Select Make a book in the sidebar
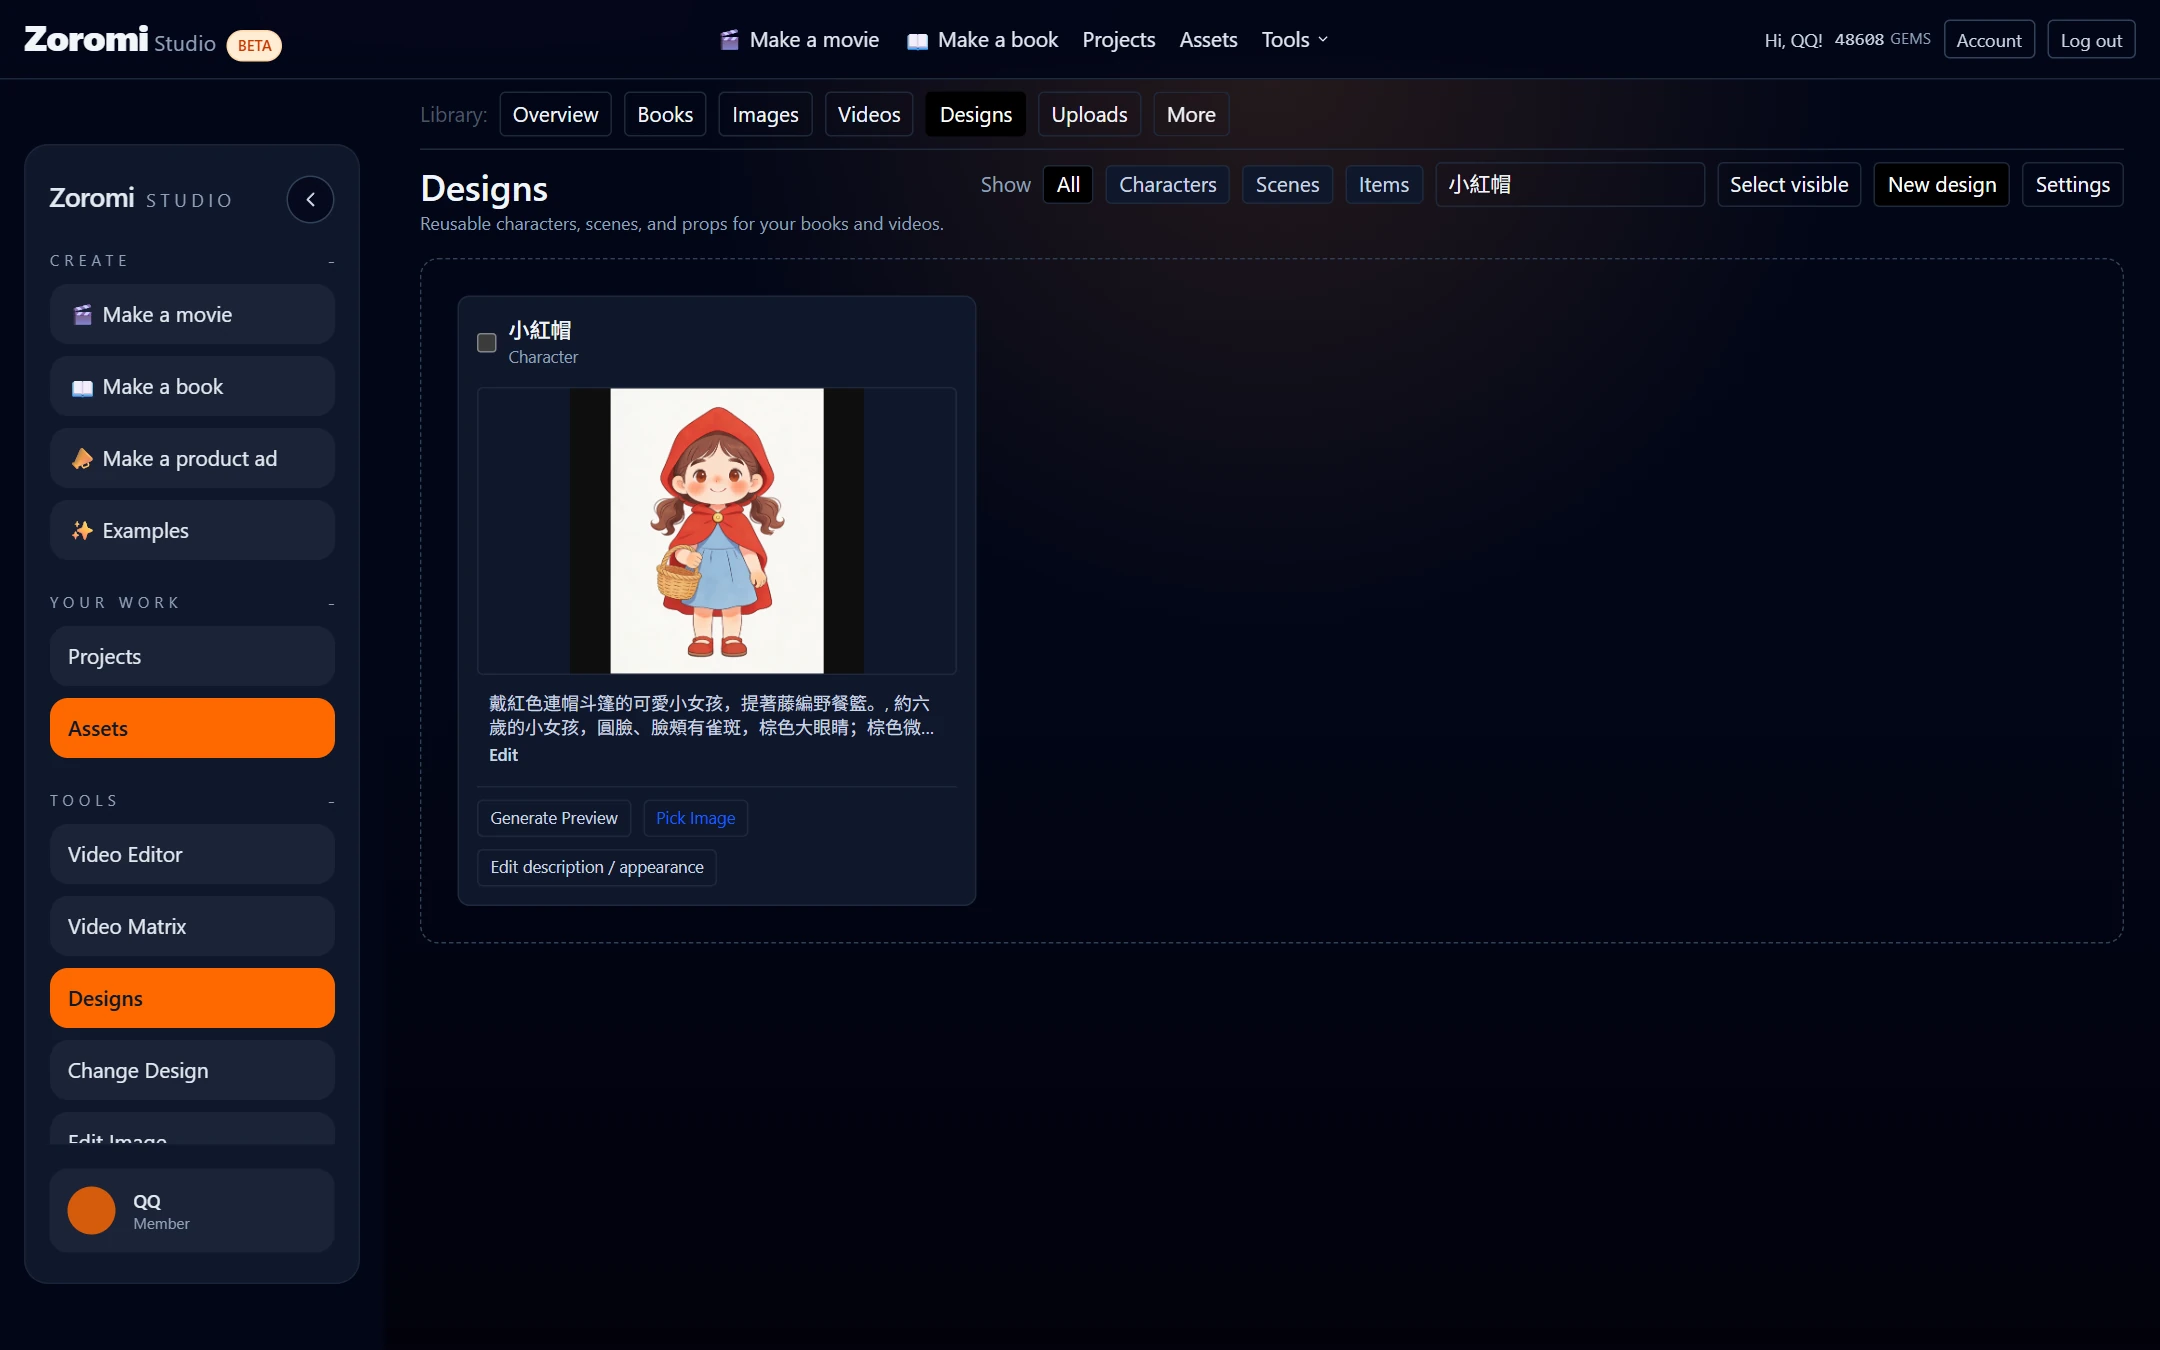Screen dimensions: 2160x1350 192,386
